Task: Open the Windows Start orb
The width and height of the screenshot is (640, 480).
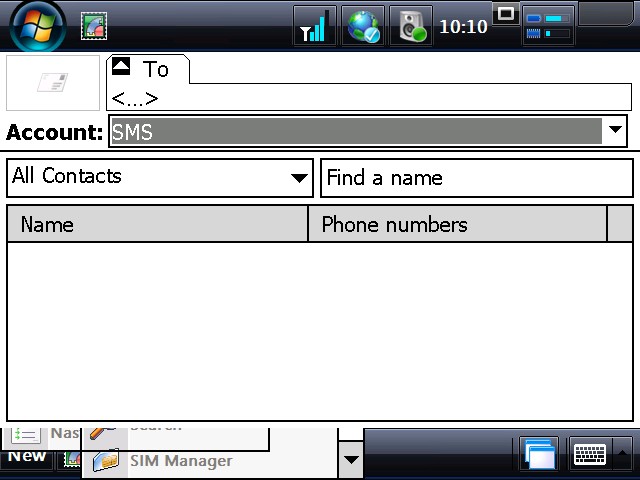Action: tap(38, 27)
